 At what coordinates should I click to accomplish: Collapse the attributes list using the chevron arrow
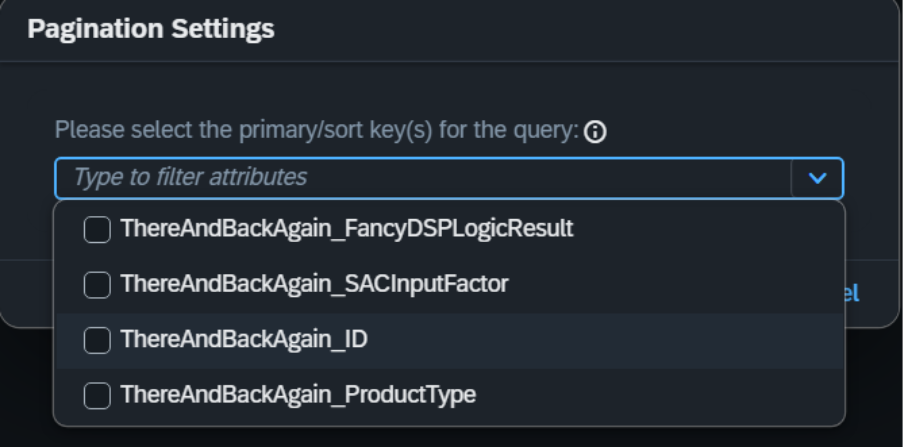(817, 178)
